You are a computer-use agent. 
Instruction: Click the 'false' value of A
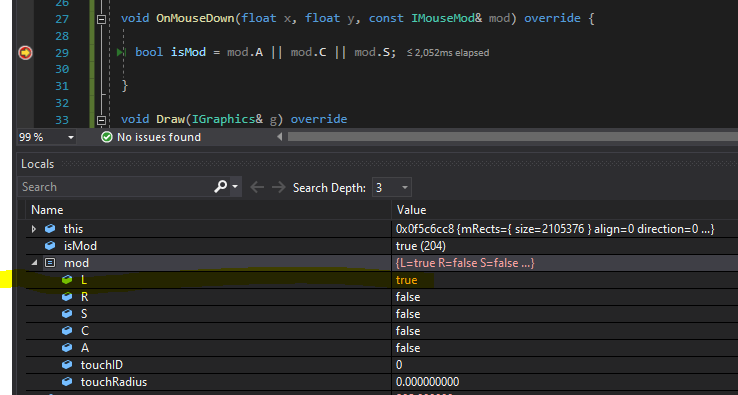408,348
